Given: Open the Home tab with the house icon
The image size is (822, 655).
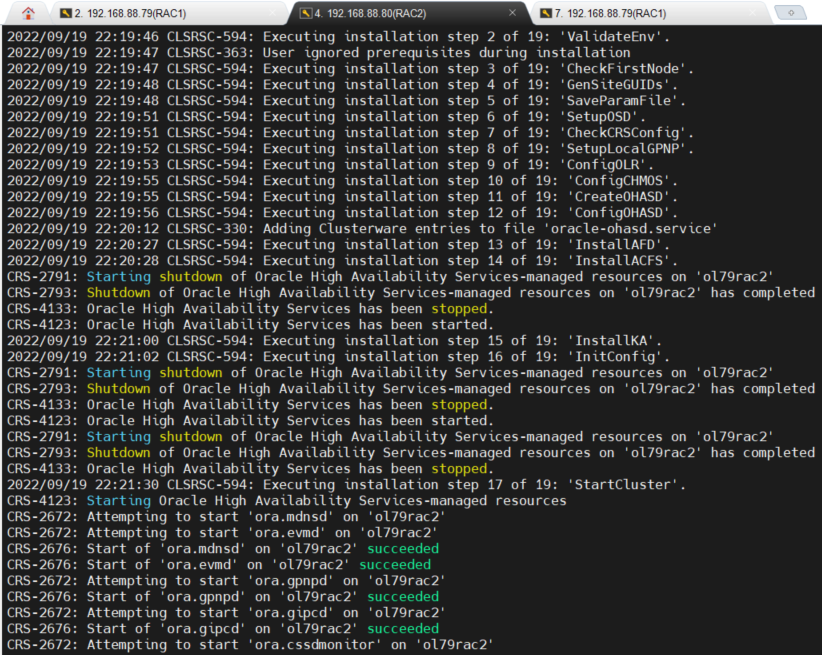Looking at the screenshot, I should 28,13.
